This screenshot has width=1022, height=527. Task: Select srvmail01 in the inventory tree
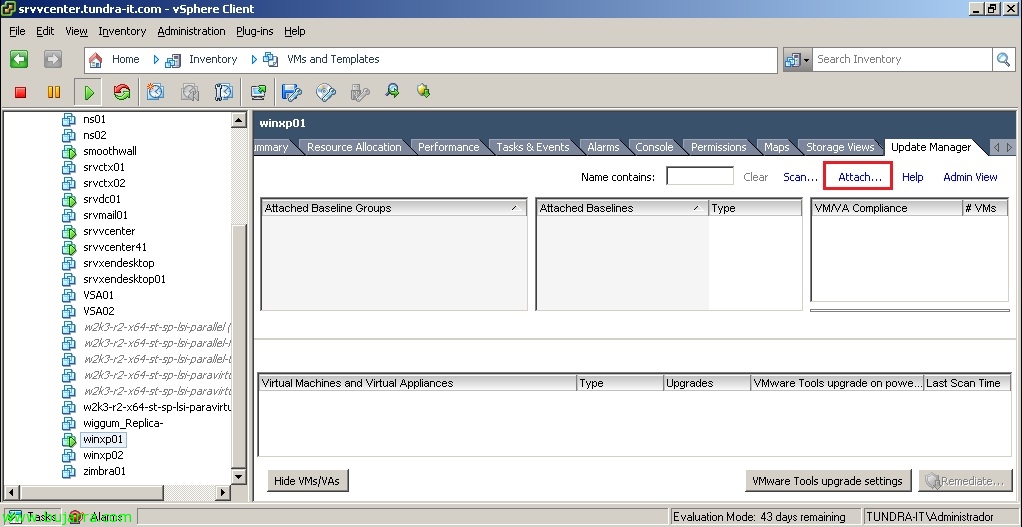click(x=105, y=216)
